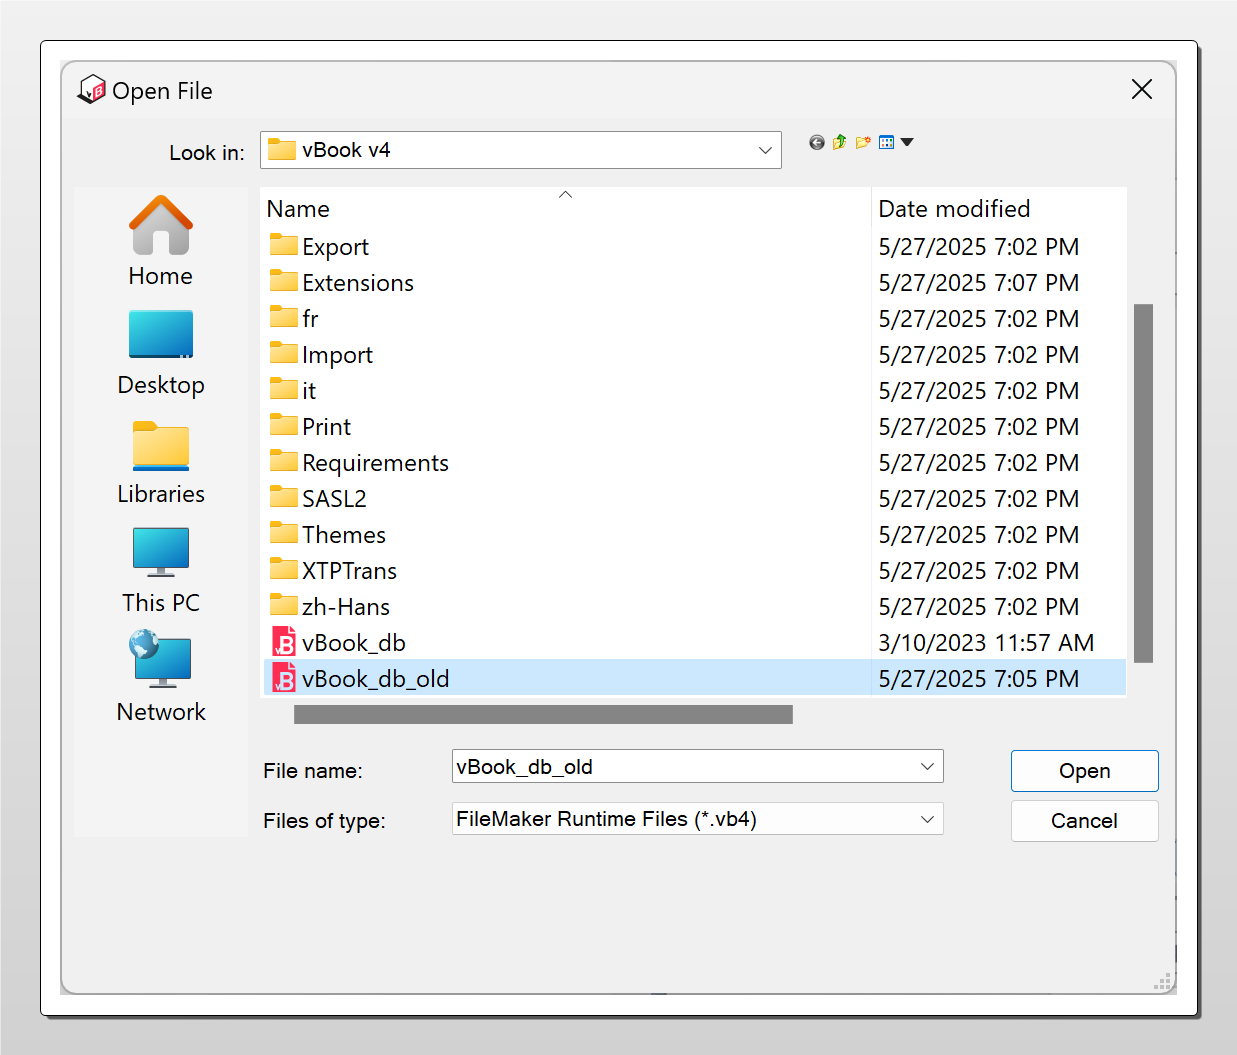Image resolution: width=1237 pixels, height=1055 pixels.
Task: Click the Open button
Action: pos(1084,770)
